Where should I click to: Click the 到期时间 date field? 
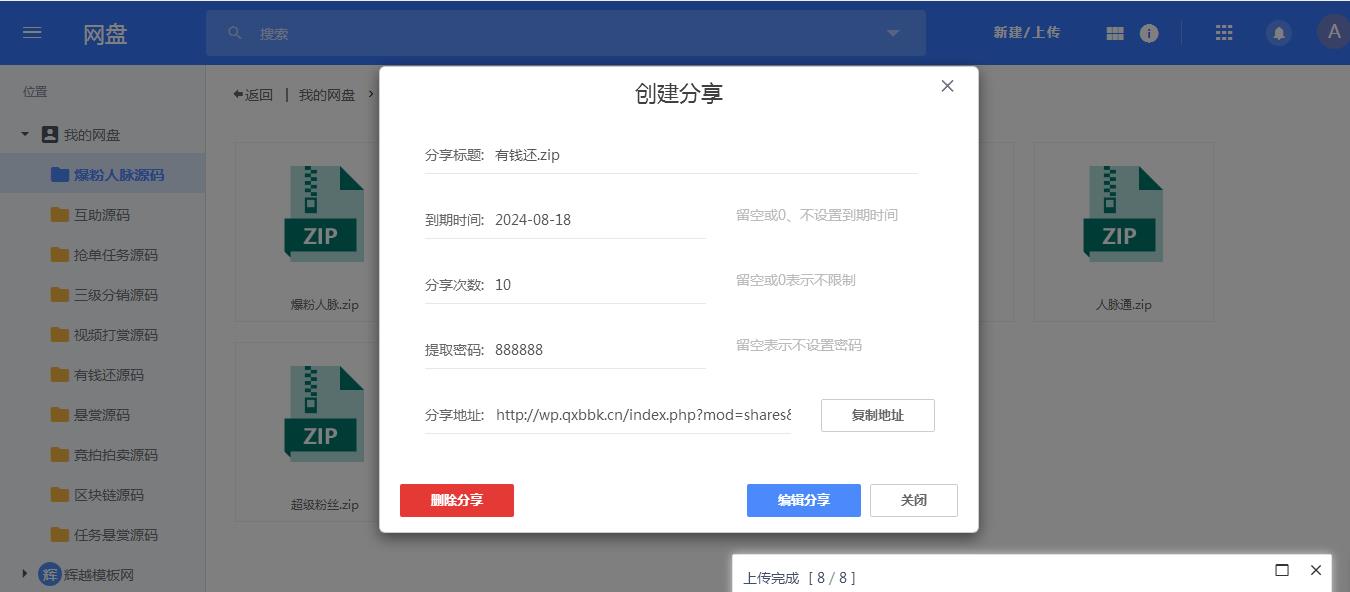[598, 220]
